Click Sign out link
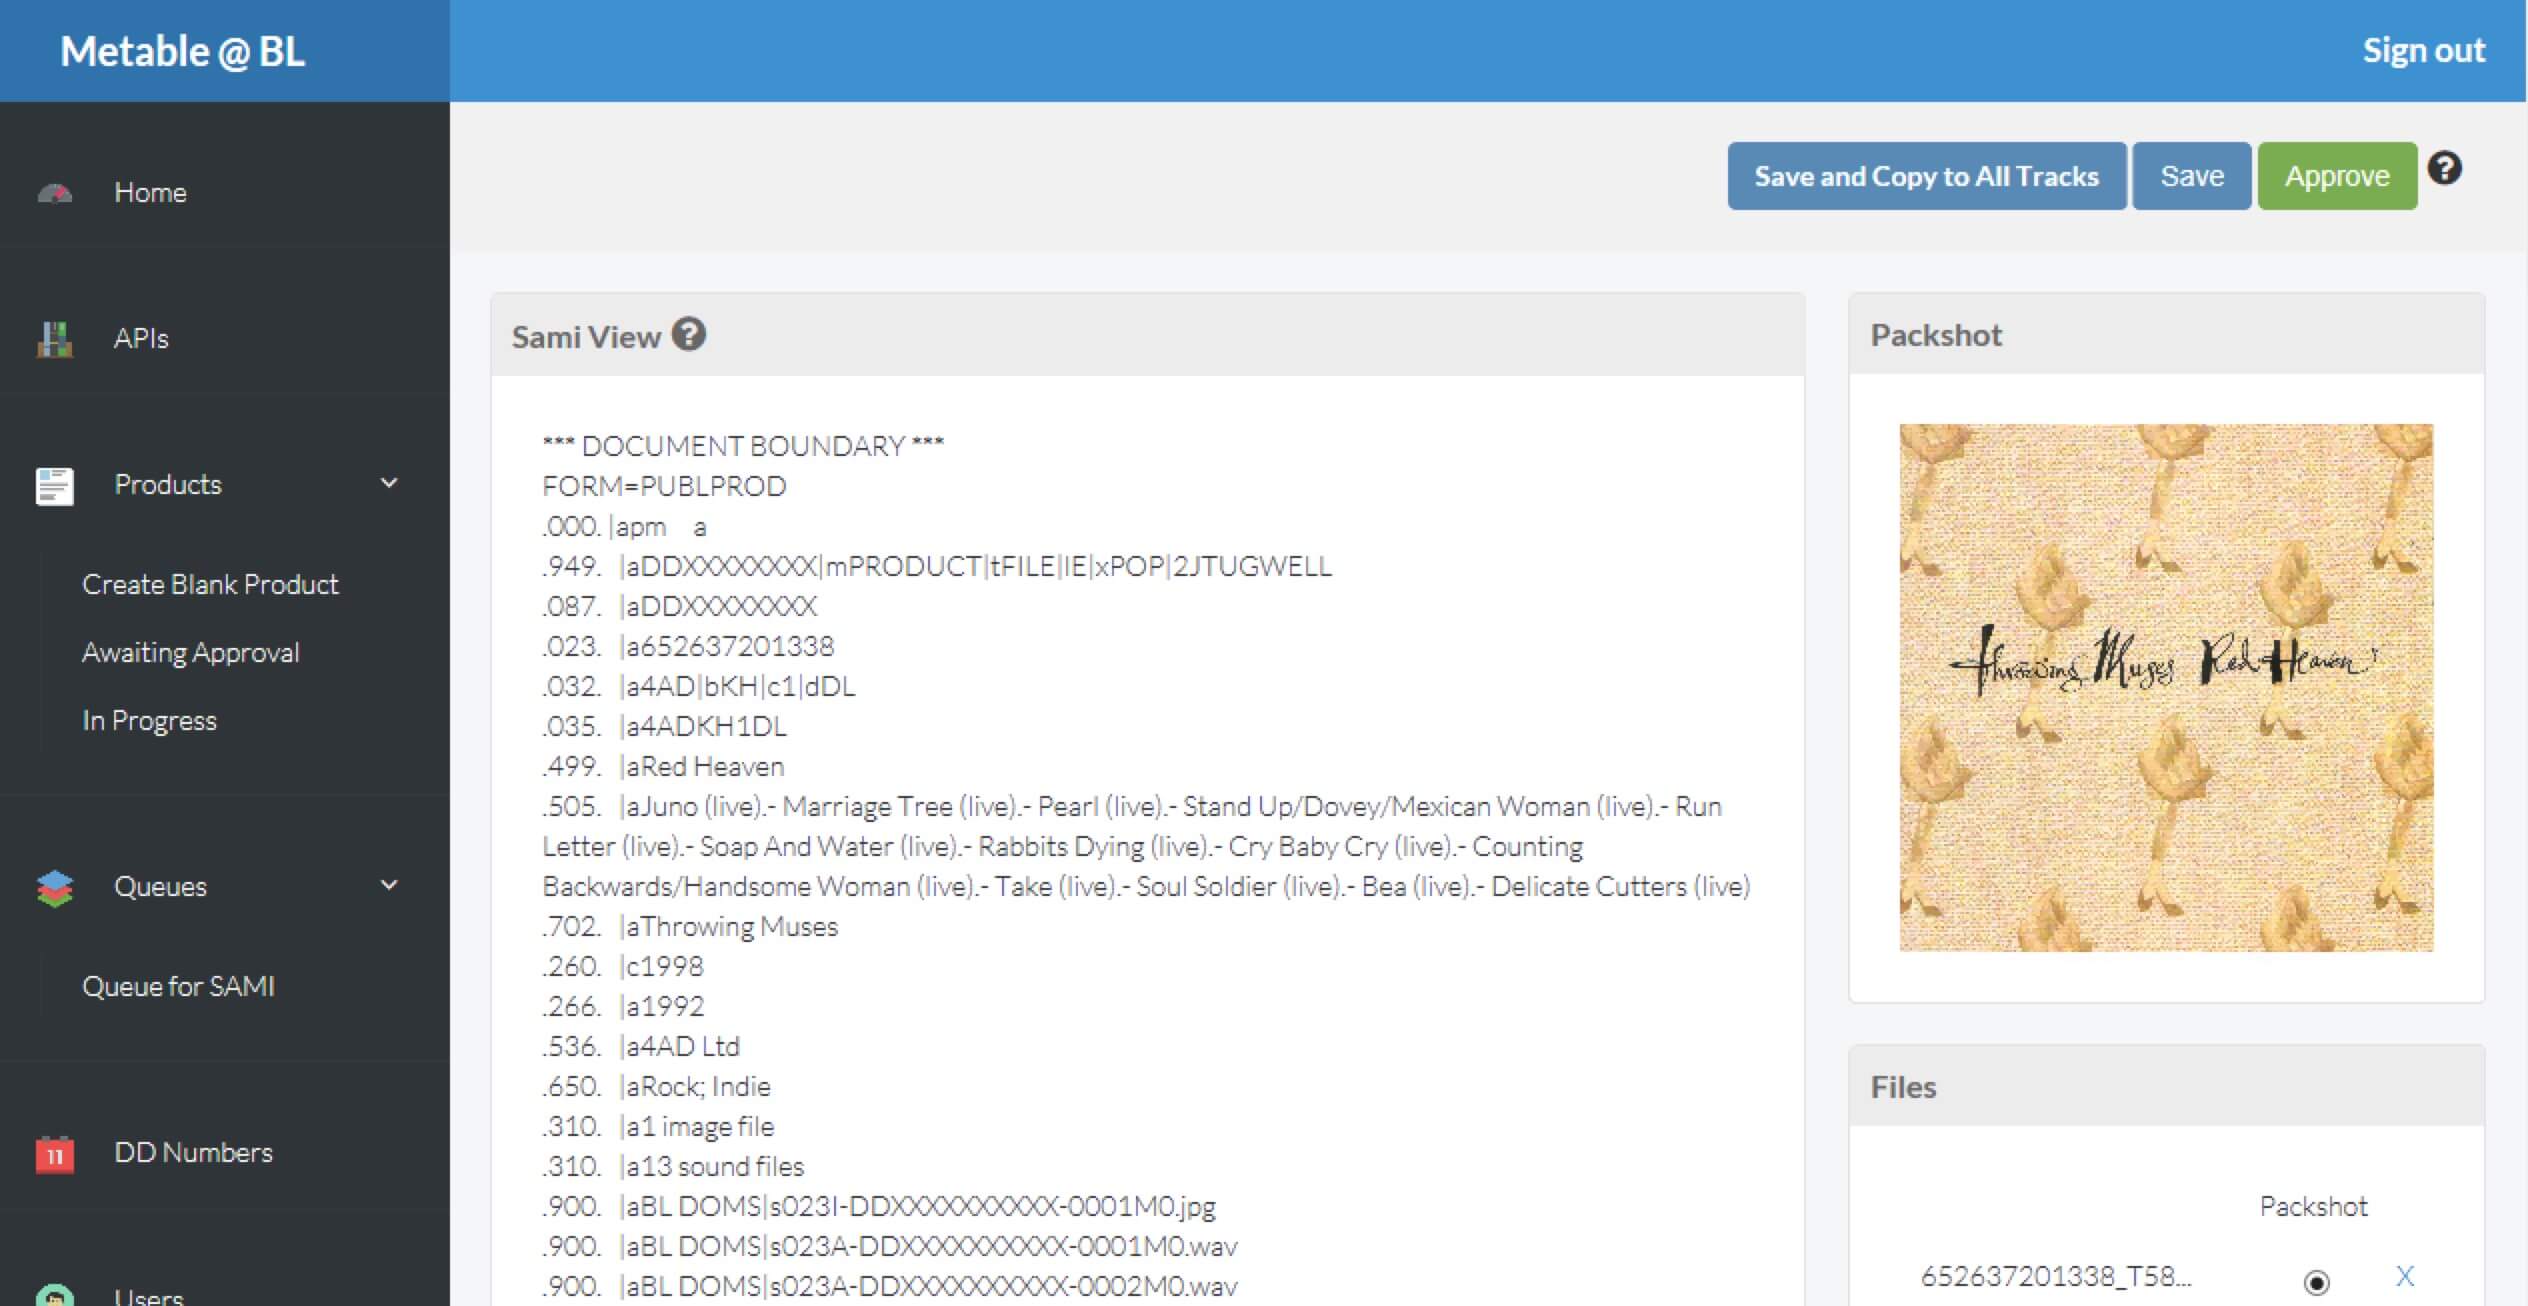Image resolution: width=2528 pixels, height=1306 pixels. click(2424, 50)
